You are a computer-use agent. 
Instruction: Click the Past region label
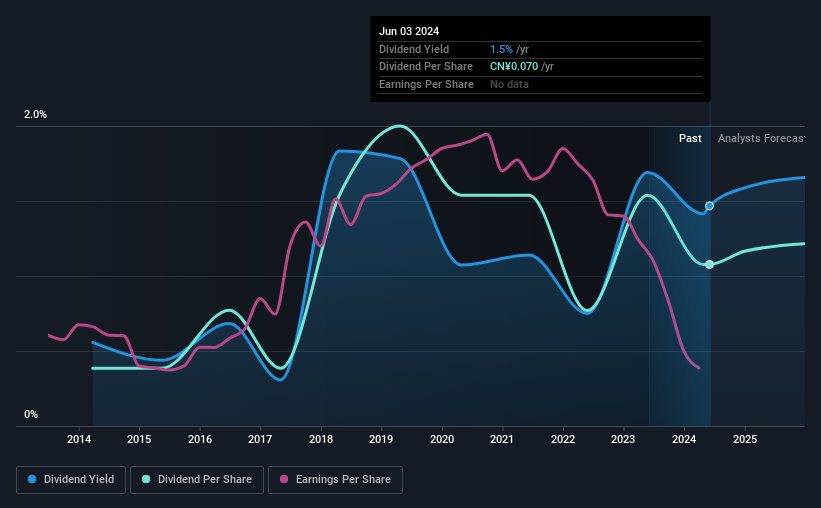click(690, 138)
